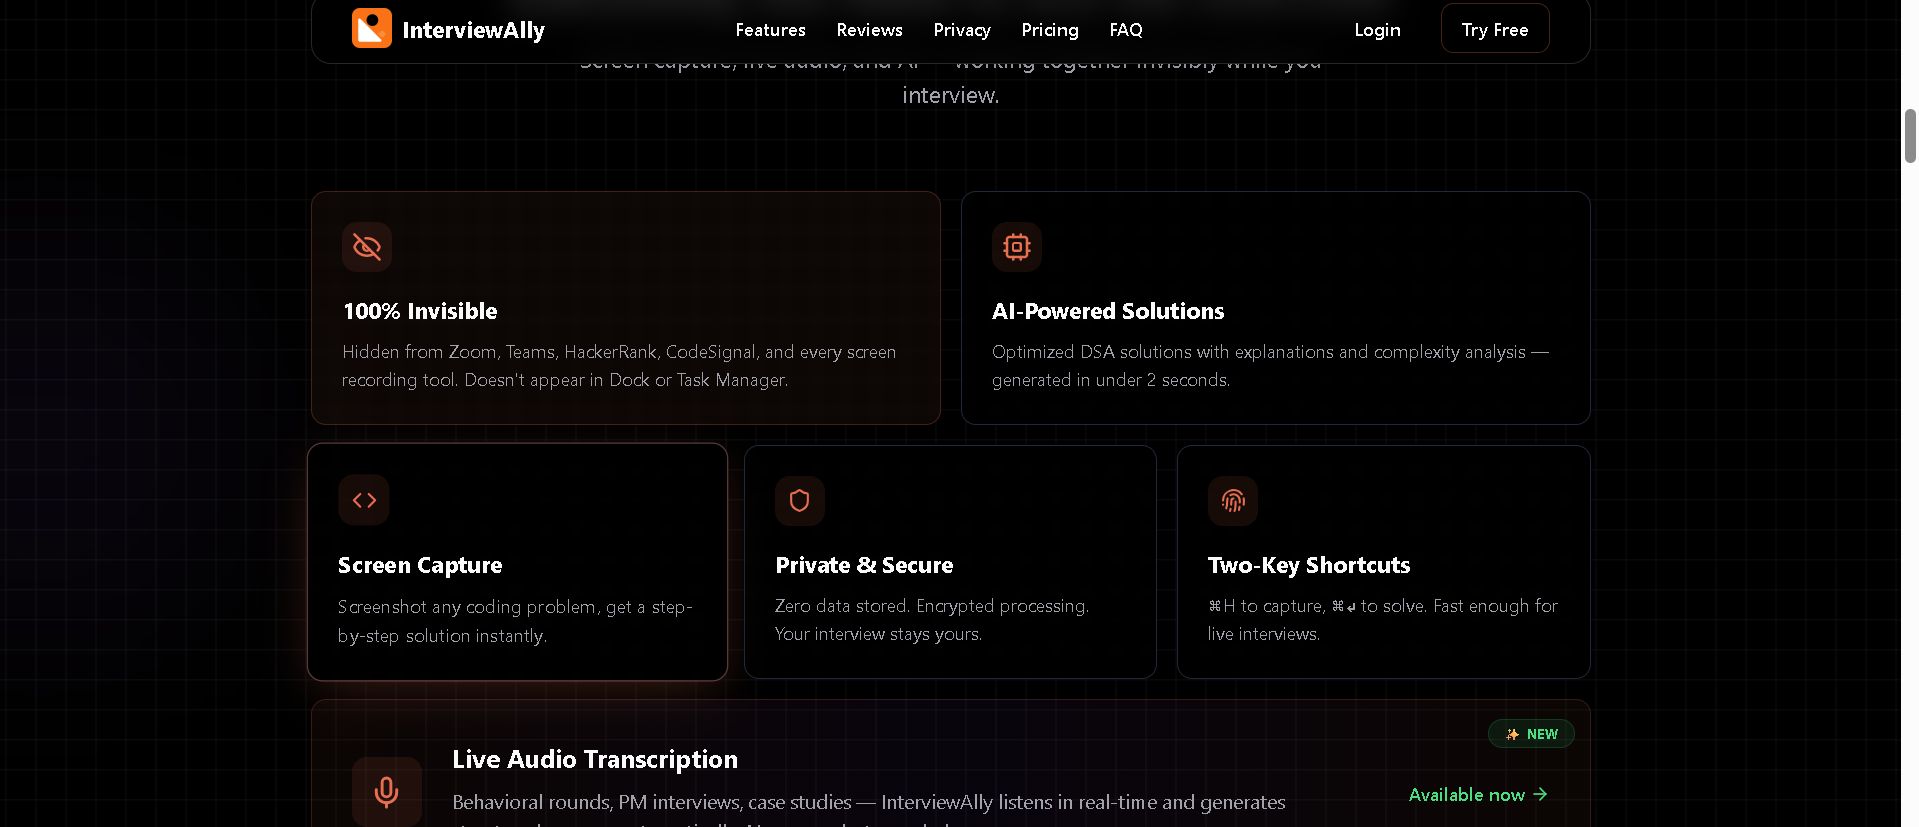
Task: Go to the Privacy nav item
Action: pyautogui.click(x=962, y=30)
